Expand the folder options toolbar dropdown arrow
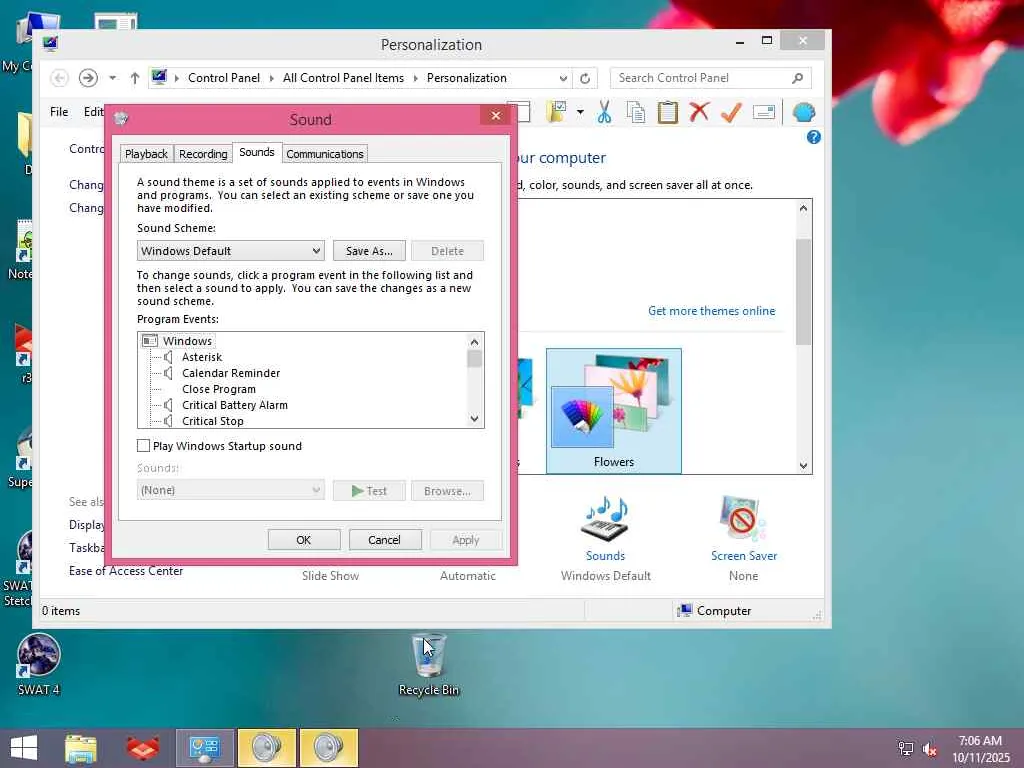Viewport: 1024px width, 768px height. coord(580,112)
